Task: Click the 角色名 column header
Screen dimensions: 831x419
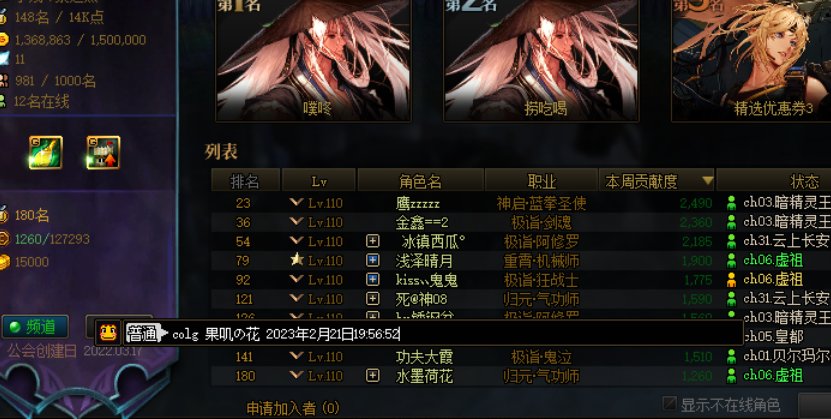Action: click(x=421, y=181)
